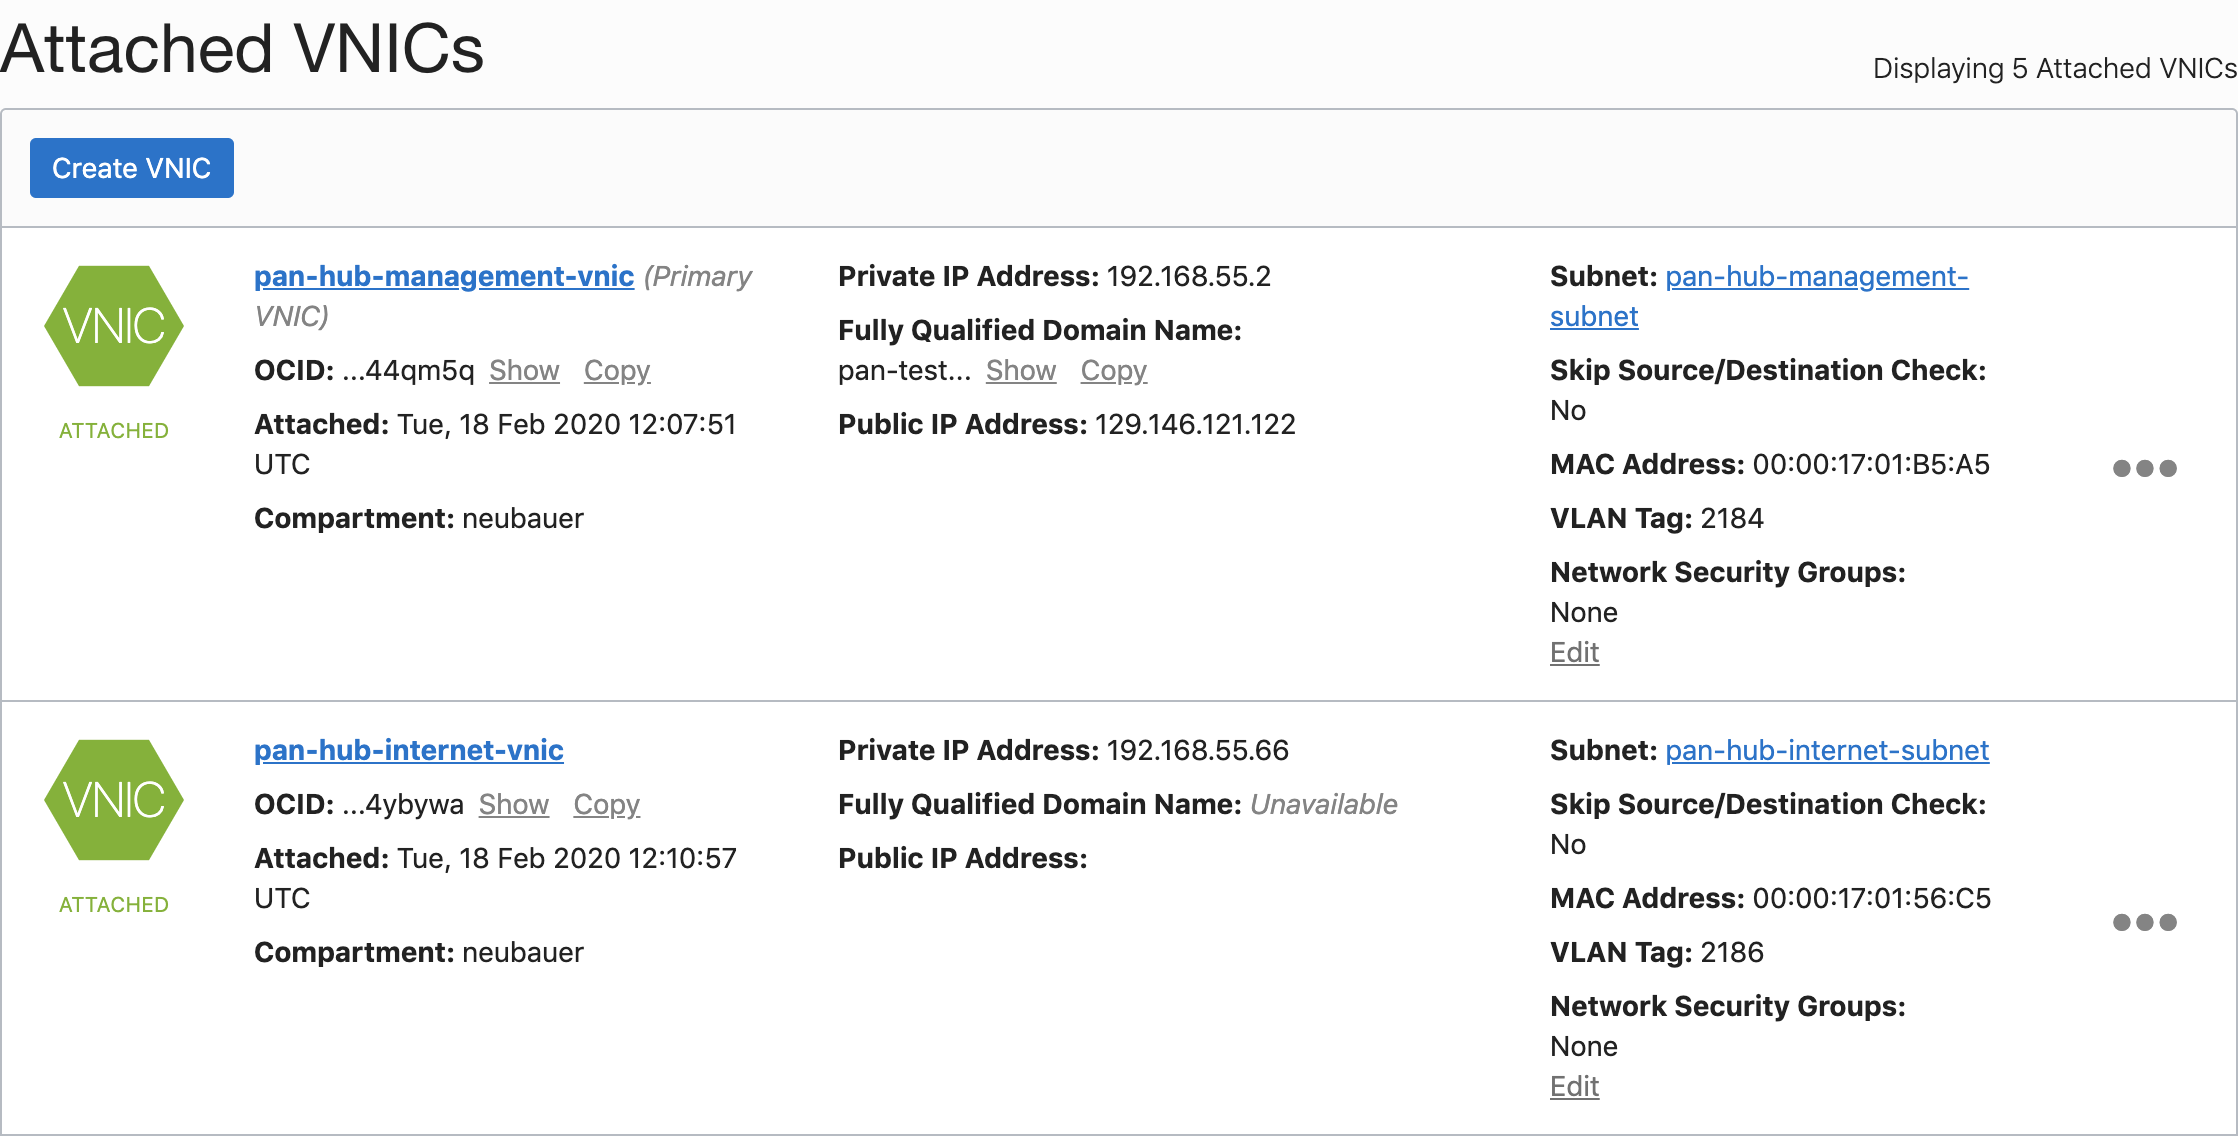Copy OCID ending 4ybywa
The width and height of the screenshot is (2238, 1136).
pos(606,804)
